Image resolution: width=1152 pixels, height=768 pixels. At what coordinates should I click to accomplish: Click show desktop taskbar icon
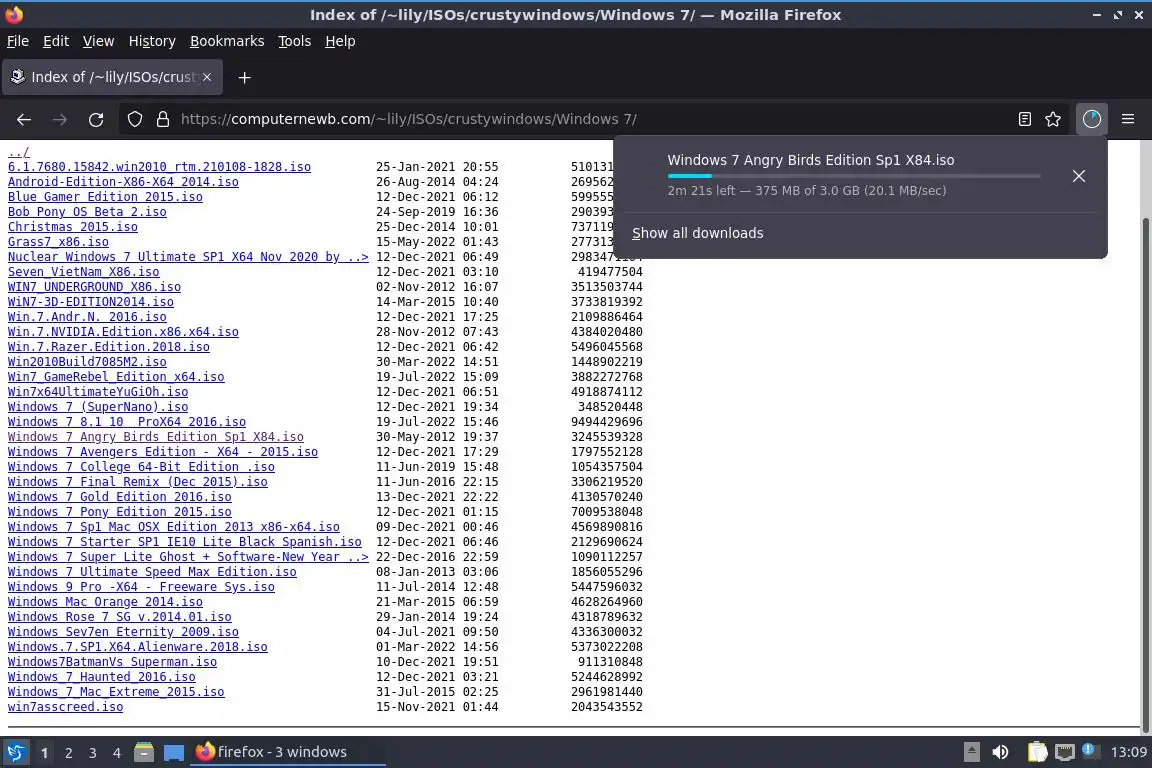[173, 752]
